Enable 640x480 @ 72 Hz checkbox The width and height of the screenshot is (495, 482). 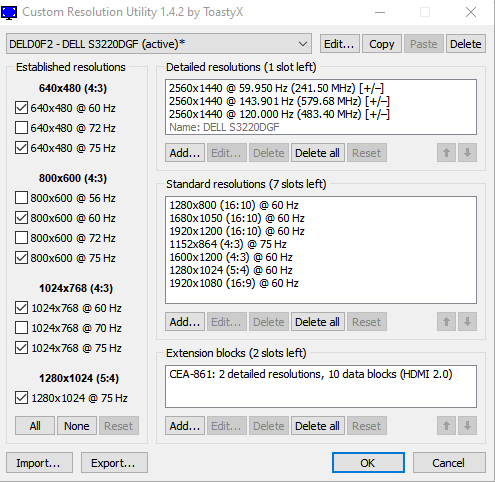21,128
